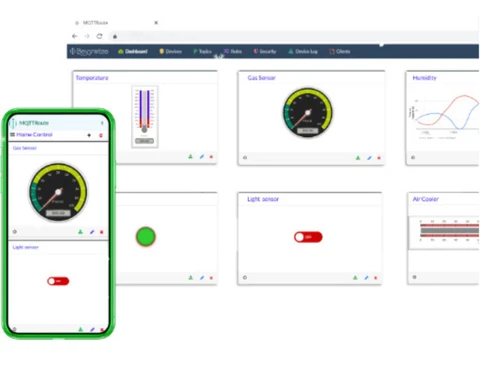The height and width of the screenshot is (375, 500).
Task: Click green icon on browser Light sensor card
Action: tap(355, 277)
